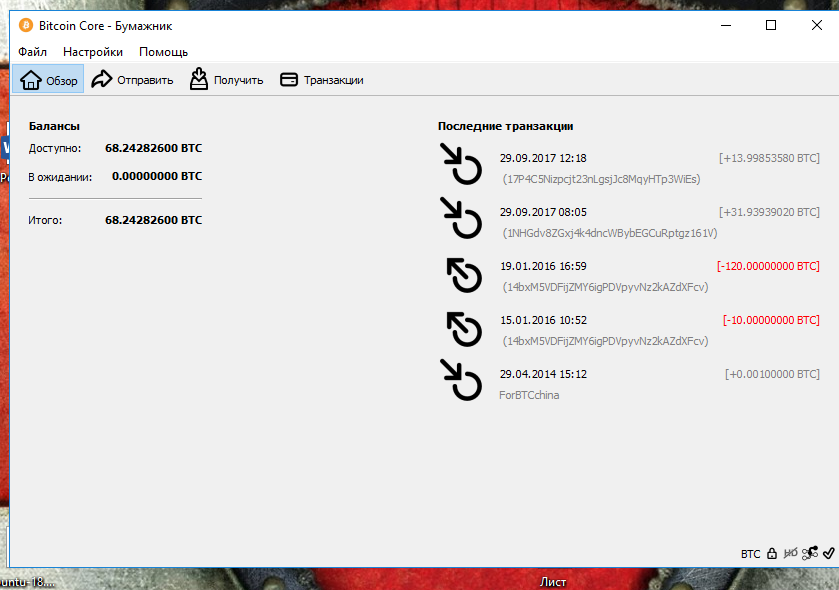The image size is (839, 590).
Task: Open the Получить tab
Action: point(226,80)
